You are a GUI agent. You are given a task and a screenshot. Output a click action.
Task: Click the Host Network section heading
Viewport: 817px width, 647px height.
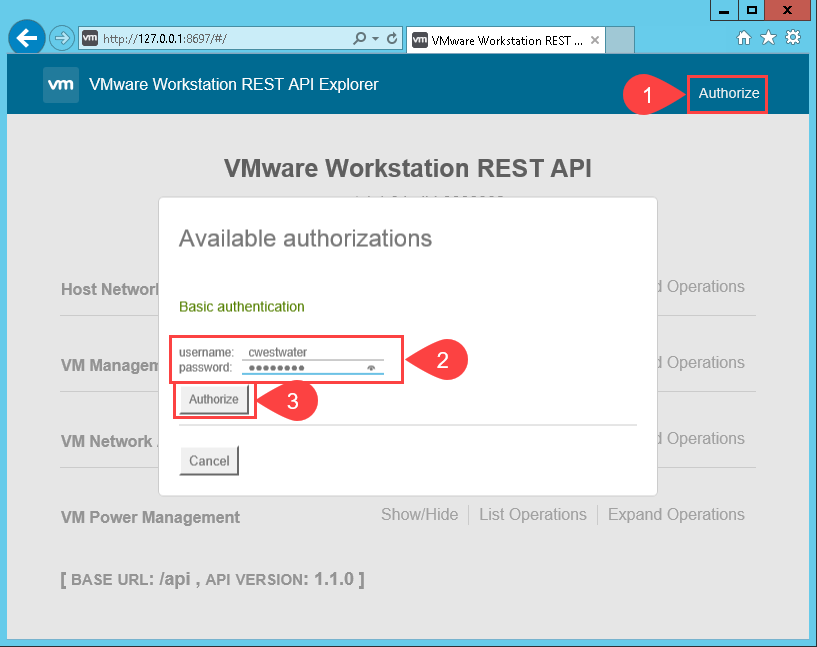[110, 289]
